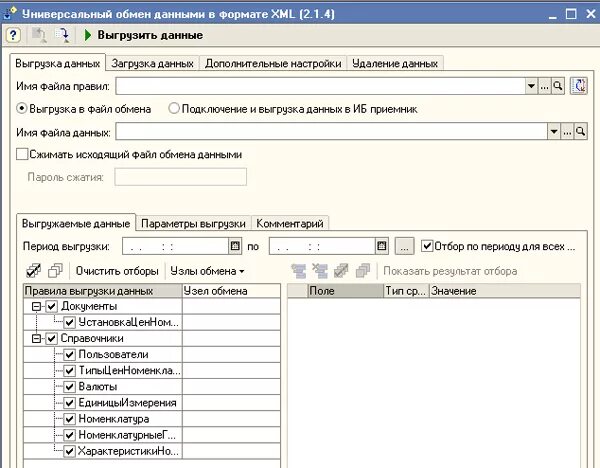This screenshot has width=600, height=468.
Task: Click the save settings toolbar icon
Action: [x=62, y=35]
